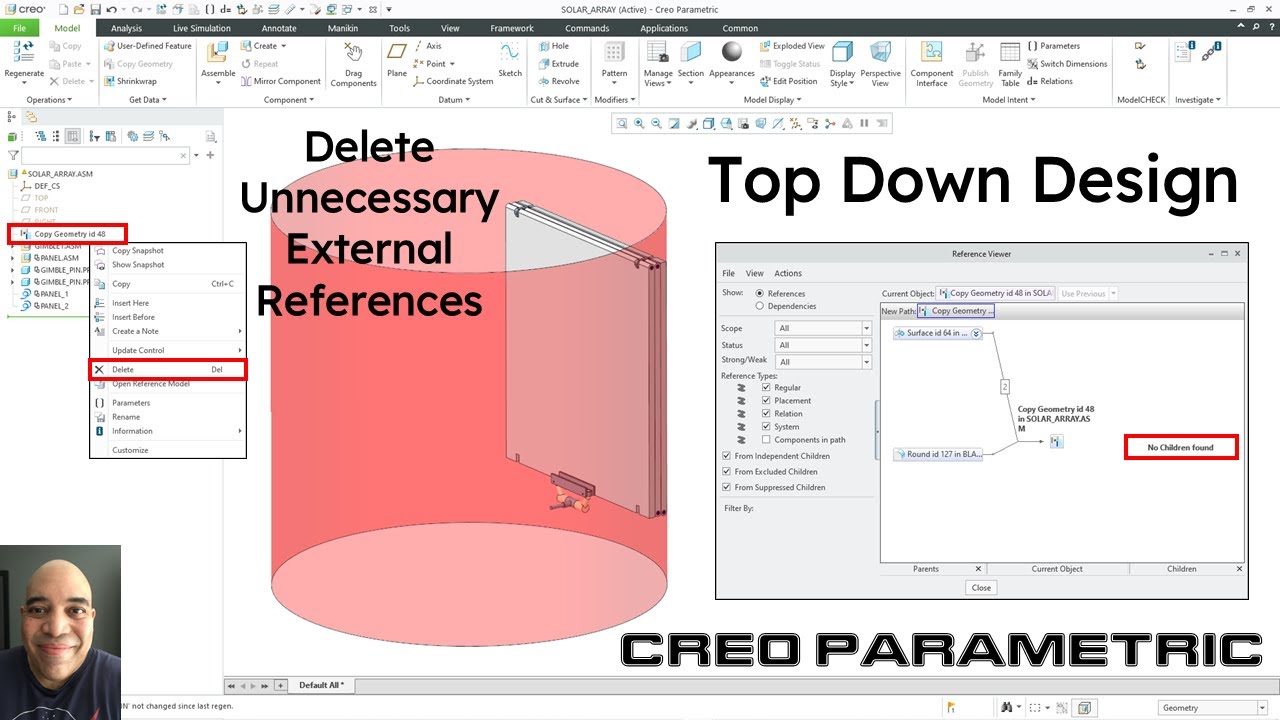Select the Hole feature tool
The height and width of the screenshot is (720, 1280).
[553, 46]
